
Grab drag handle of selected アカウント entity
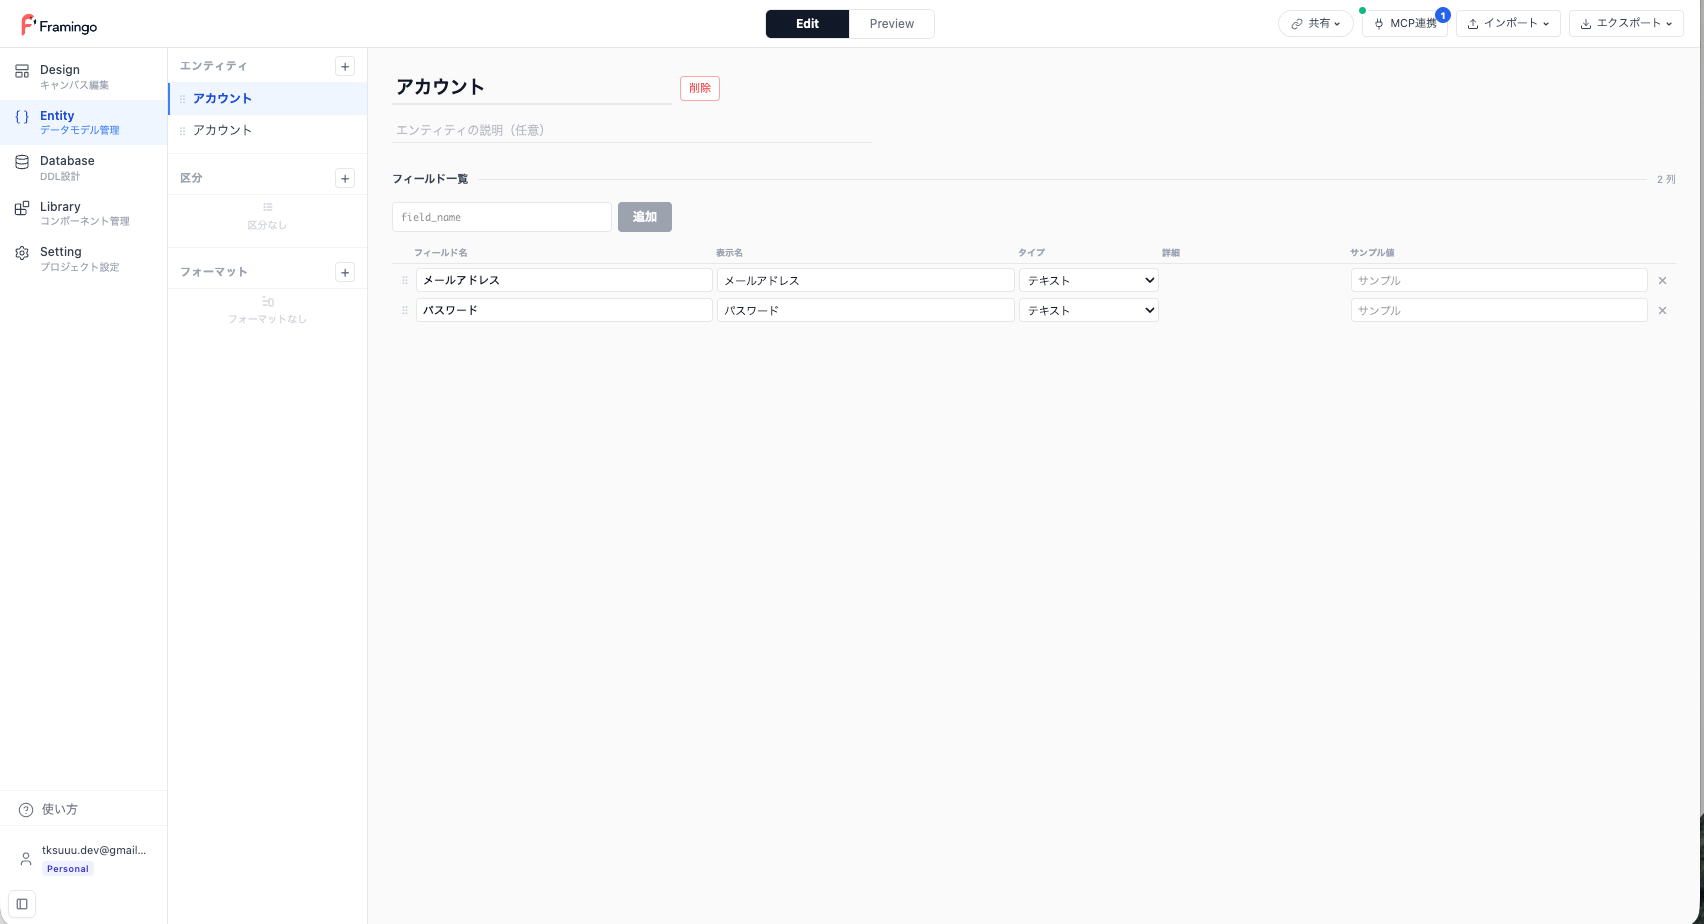click(x=182, y=99)
